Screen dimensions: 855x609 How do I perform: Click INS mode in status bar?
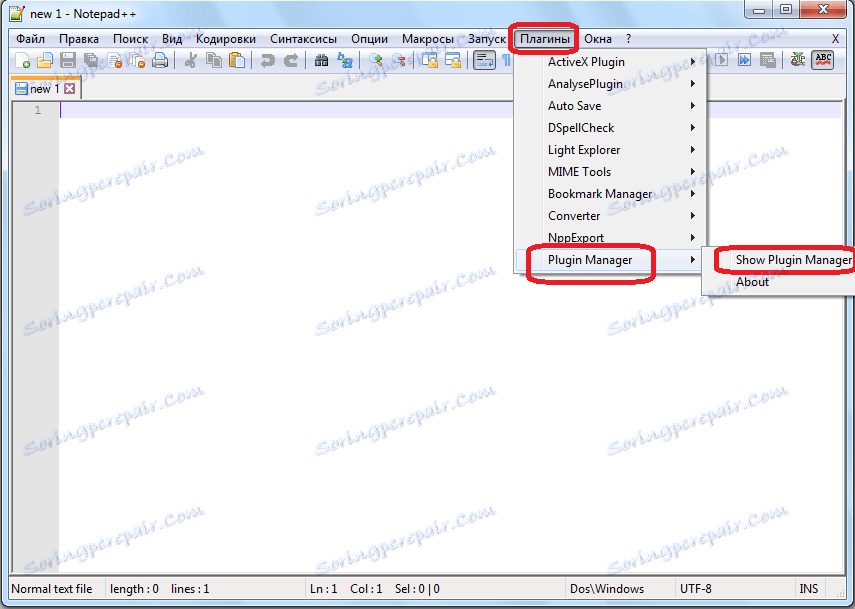[x=809, y=589]
